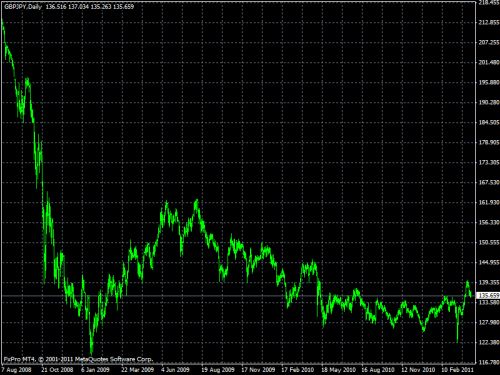Image resolution: width=500 pixels, height=375 pixels.
Task: Click the 7 Aug 2008 date label
Action: tap(16, 370)
